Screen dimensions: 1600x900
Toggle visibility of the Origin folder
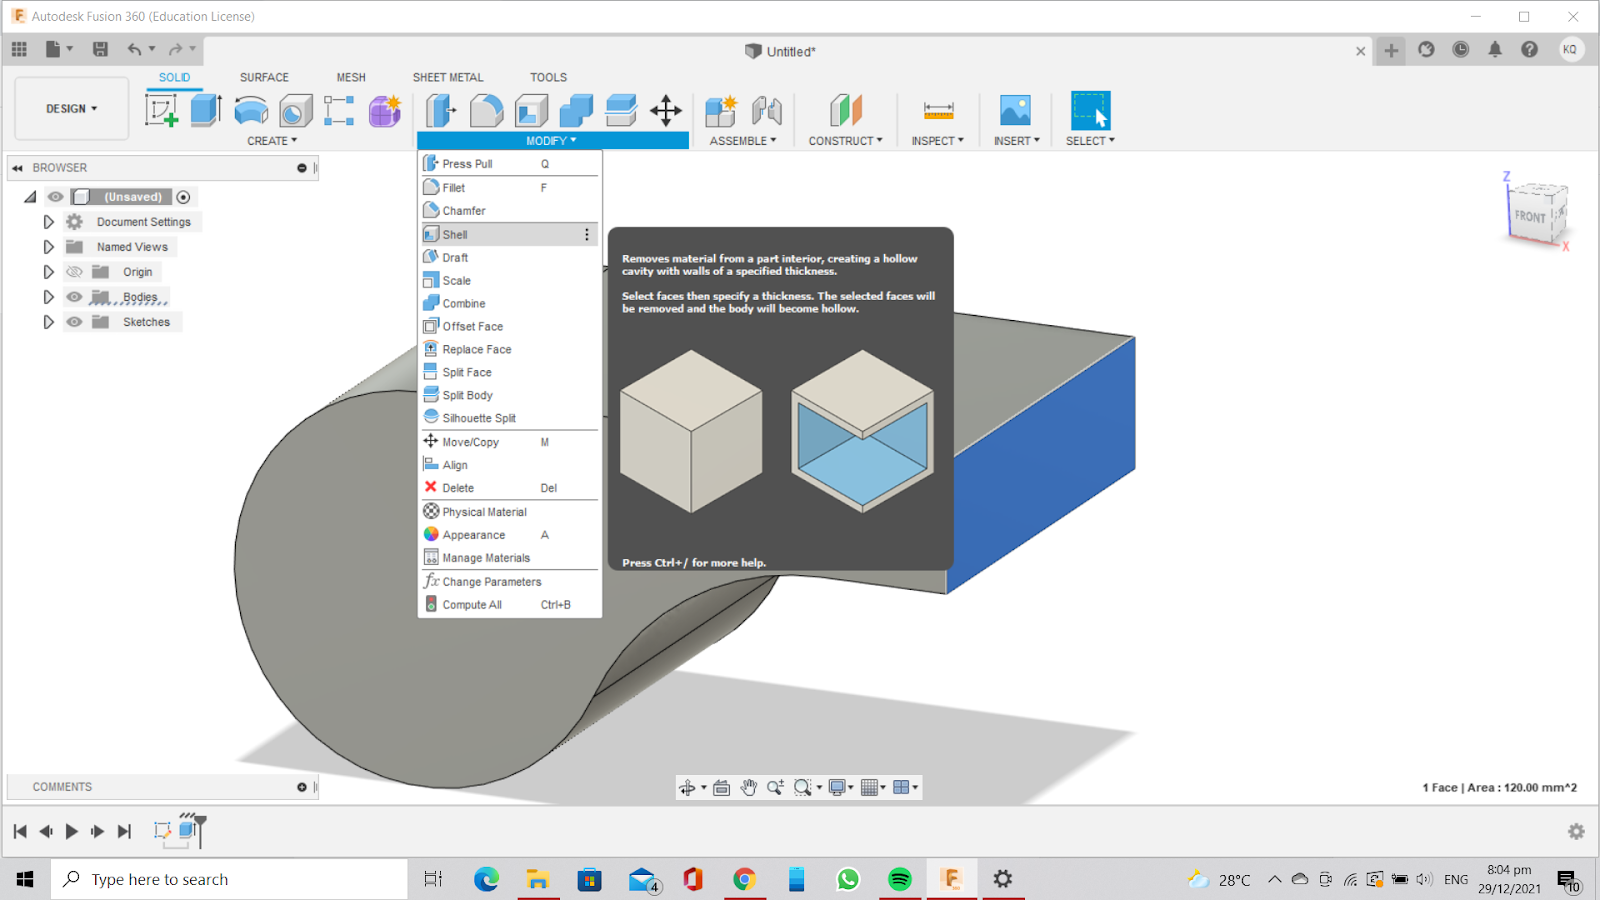[74, 272]
